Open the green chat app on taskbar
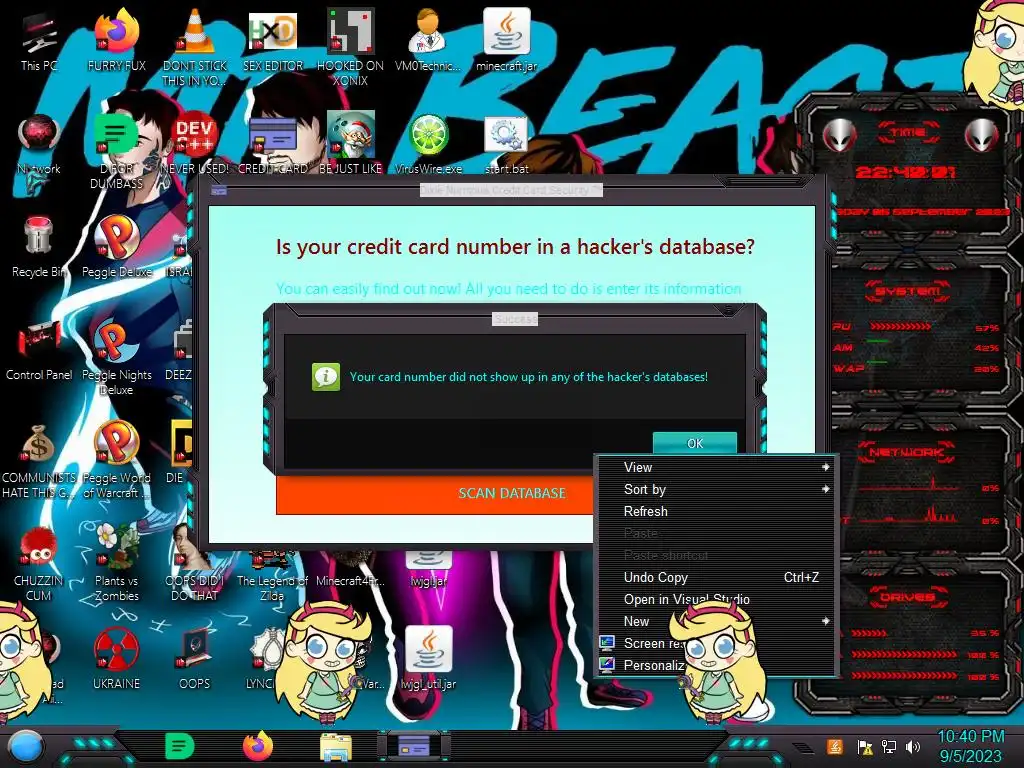The width and height of the screenshot is (1024, 768). (x=180, y=746)
